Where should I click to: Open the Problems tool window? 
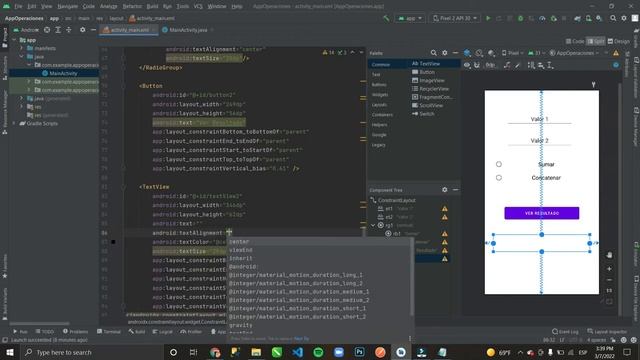[76, 331]
